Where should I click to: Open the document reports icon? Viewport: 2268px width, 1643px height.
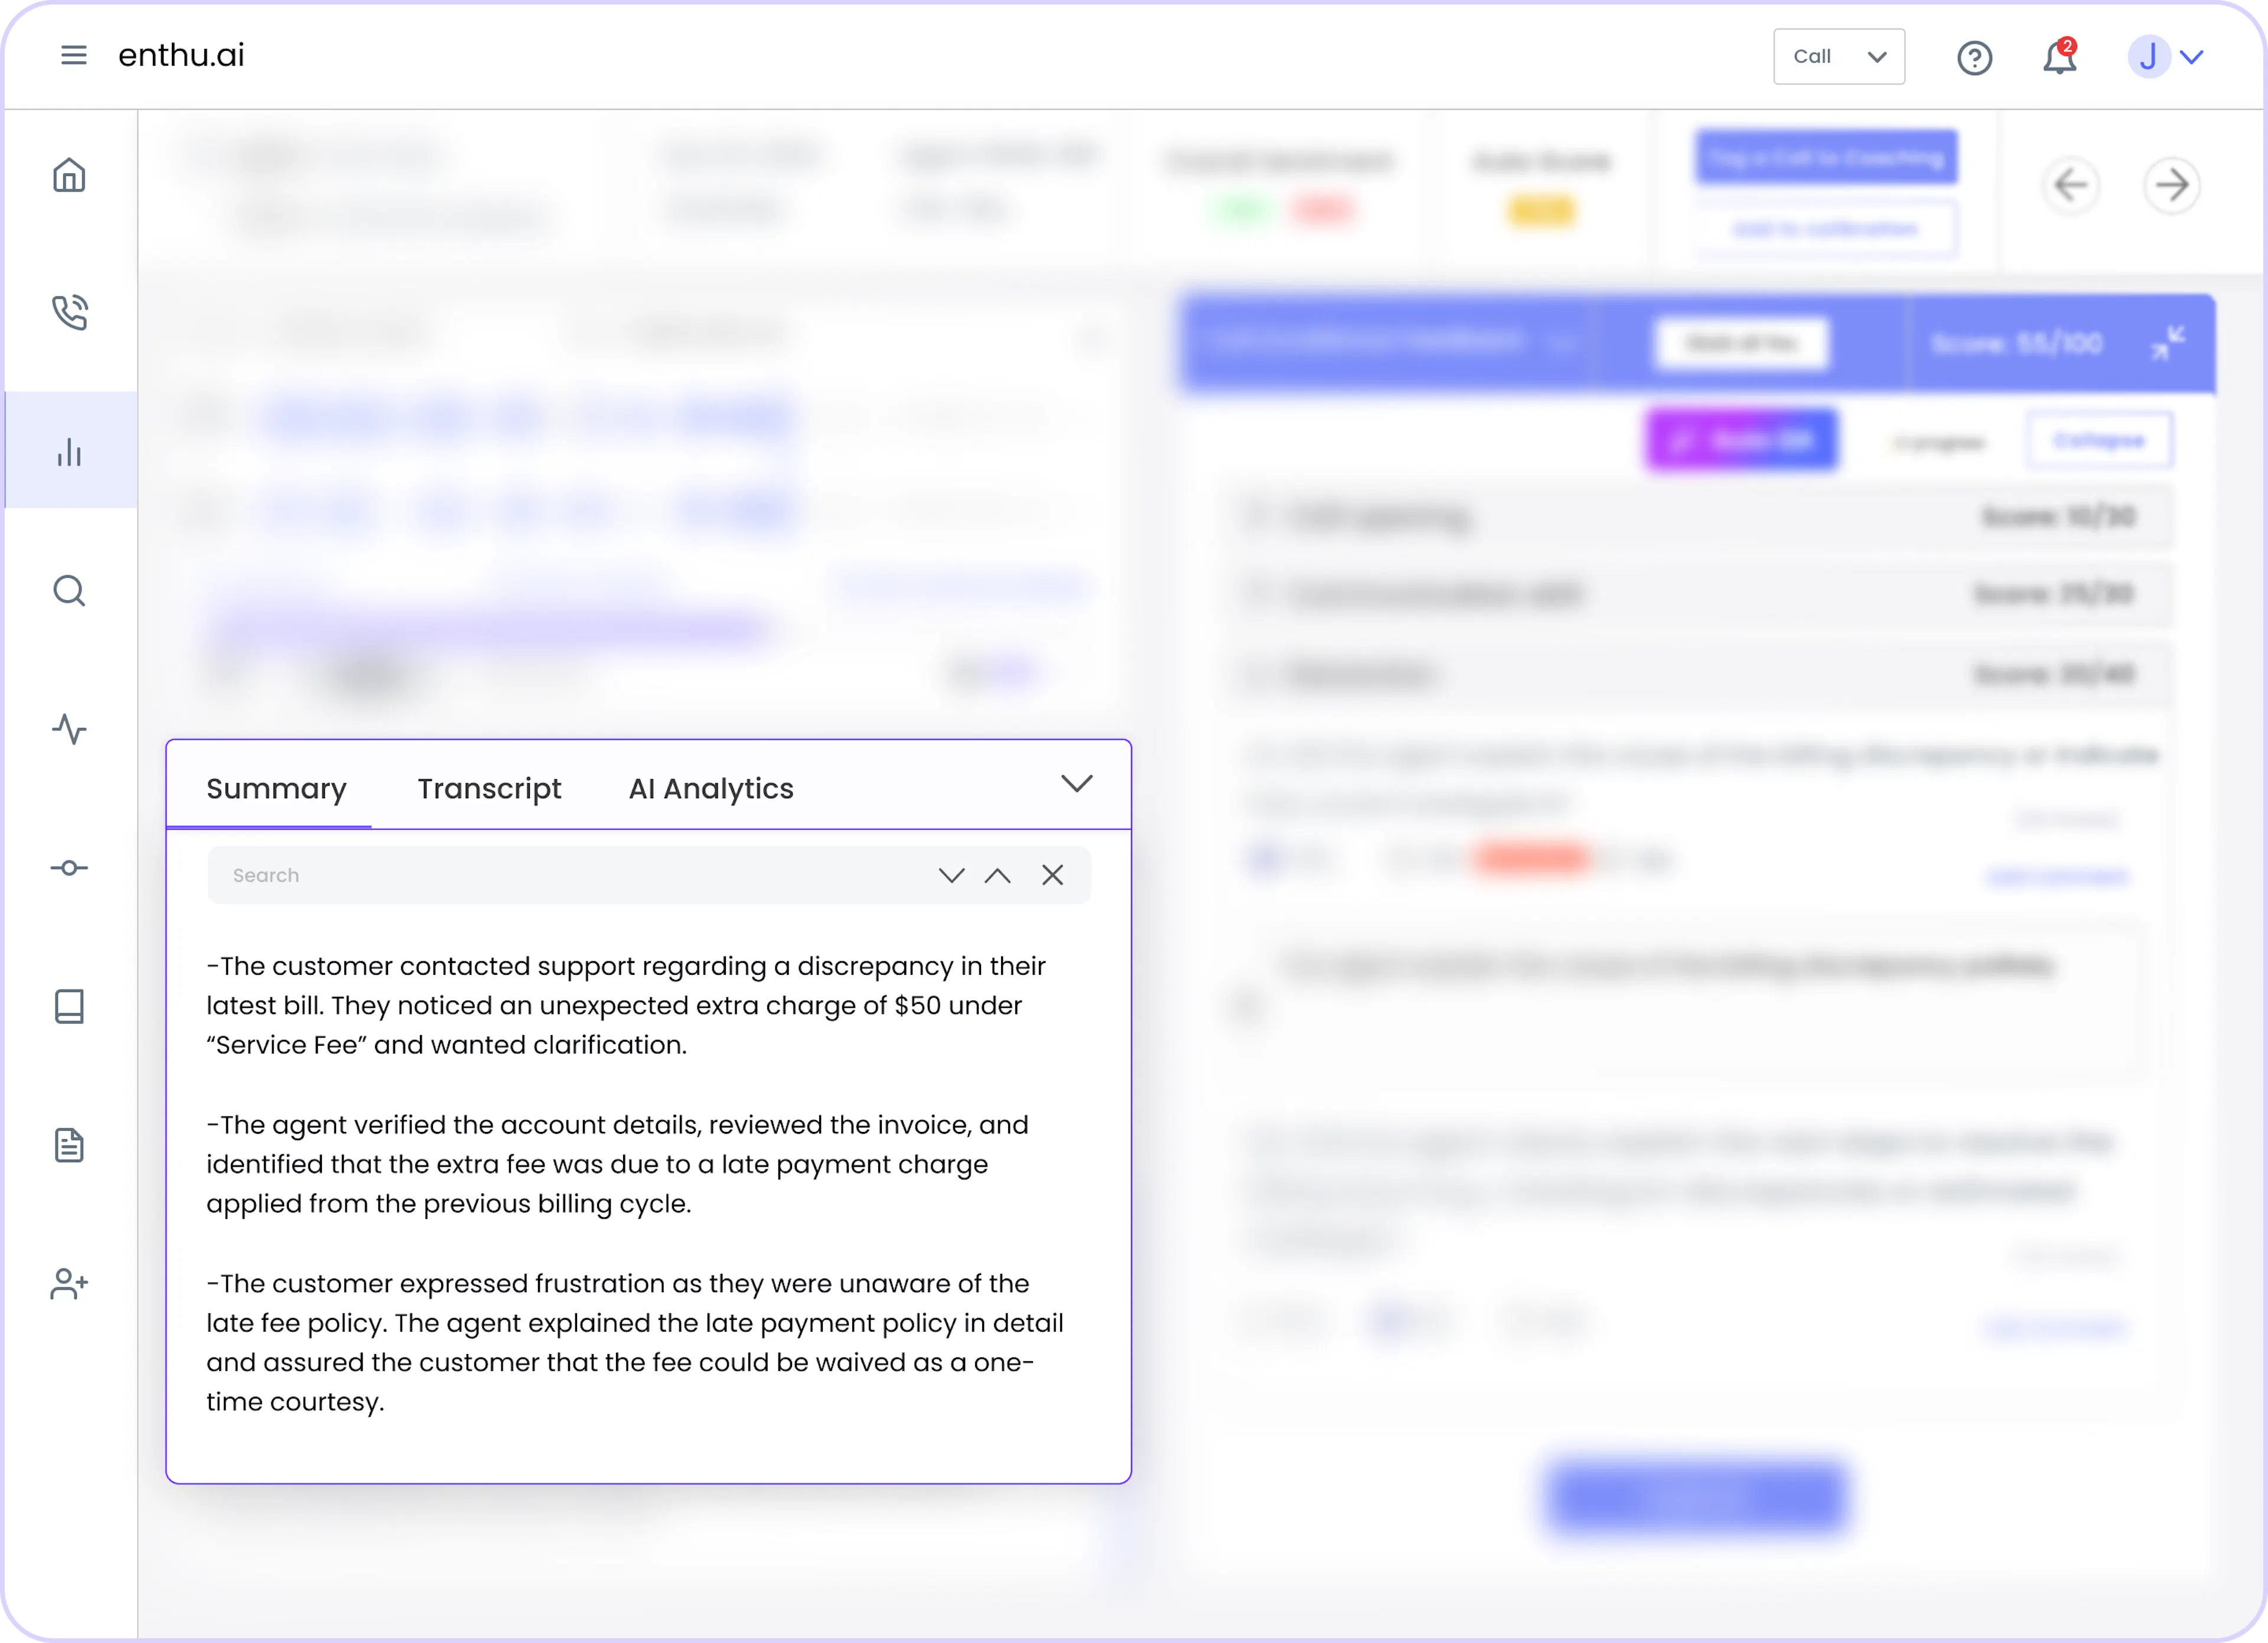point(69,1145)
